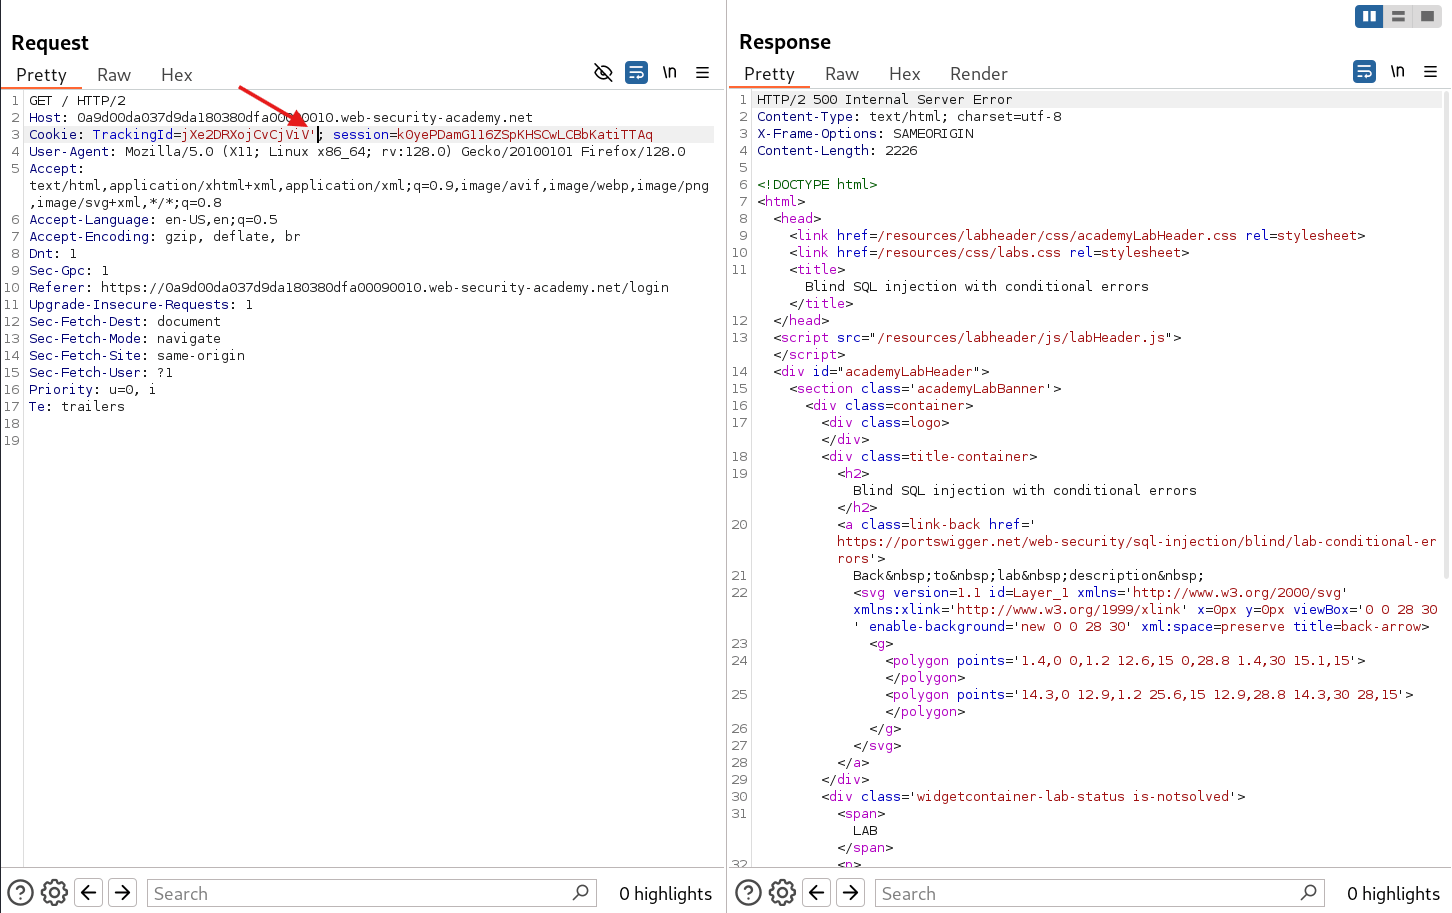Click academyLabHeader.css link line
The height and width of the screenshot is (913, 1452).
pyautogui.click(x=1077, y=236)
